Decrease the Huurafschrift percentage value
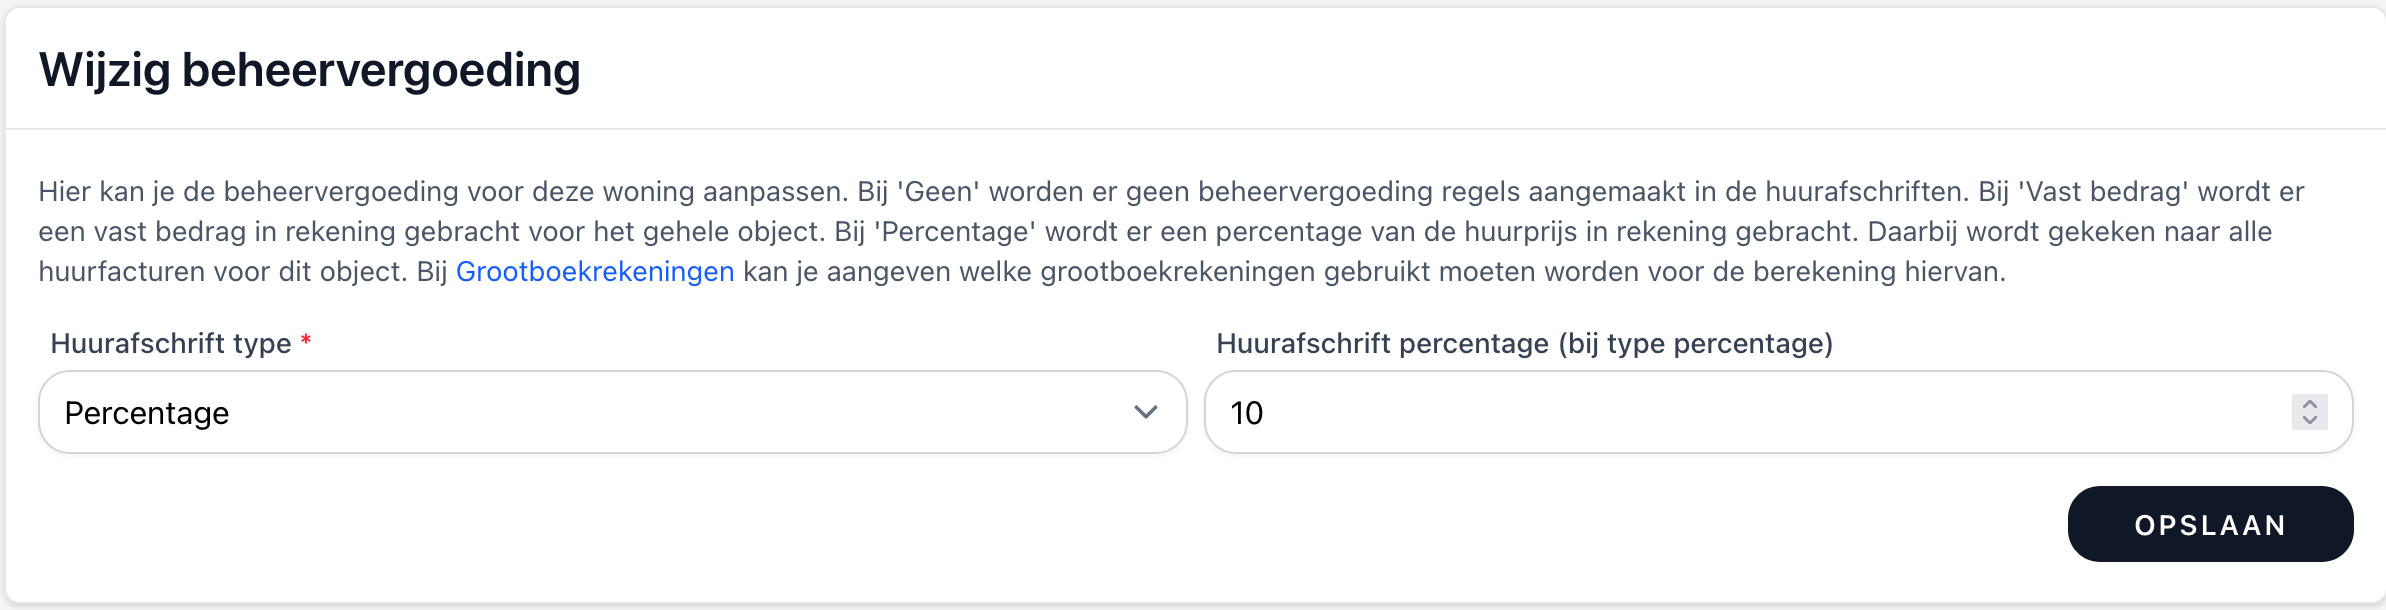The width and height of the screenshot is (2386, 610). coord(2311,420)
